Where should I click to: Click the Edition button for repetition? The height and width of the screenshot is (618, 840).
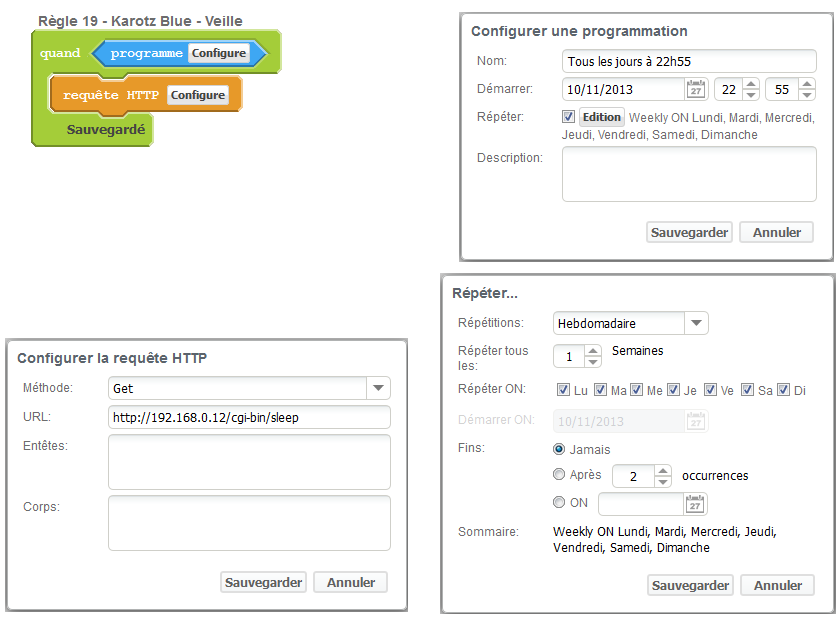(602, 117)
